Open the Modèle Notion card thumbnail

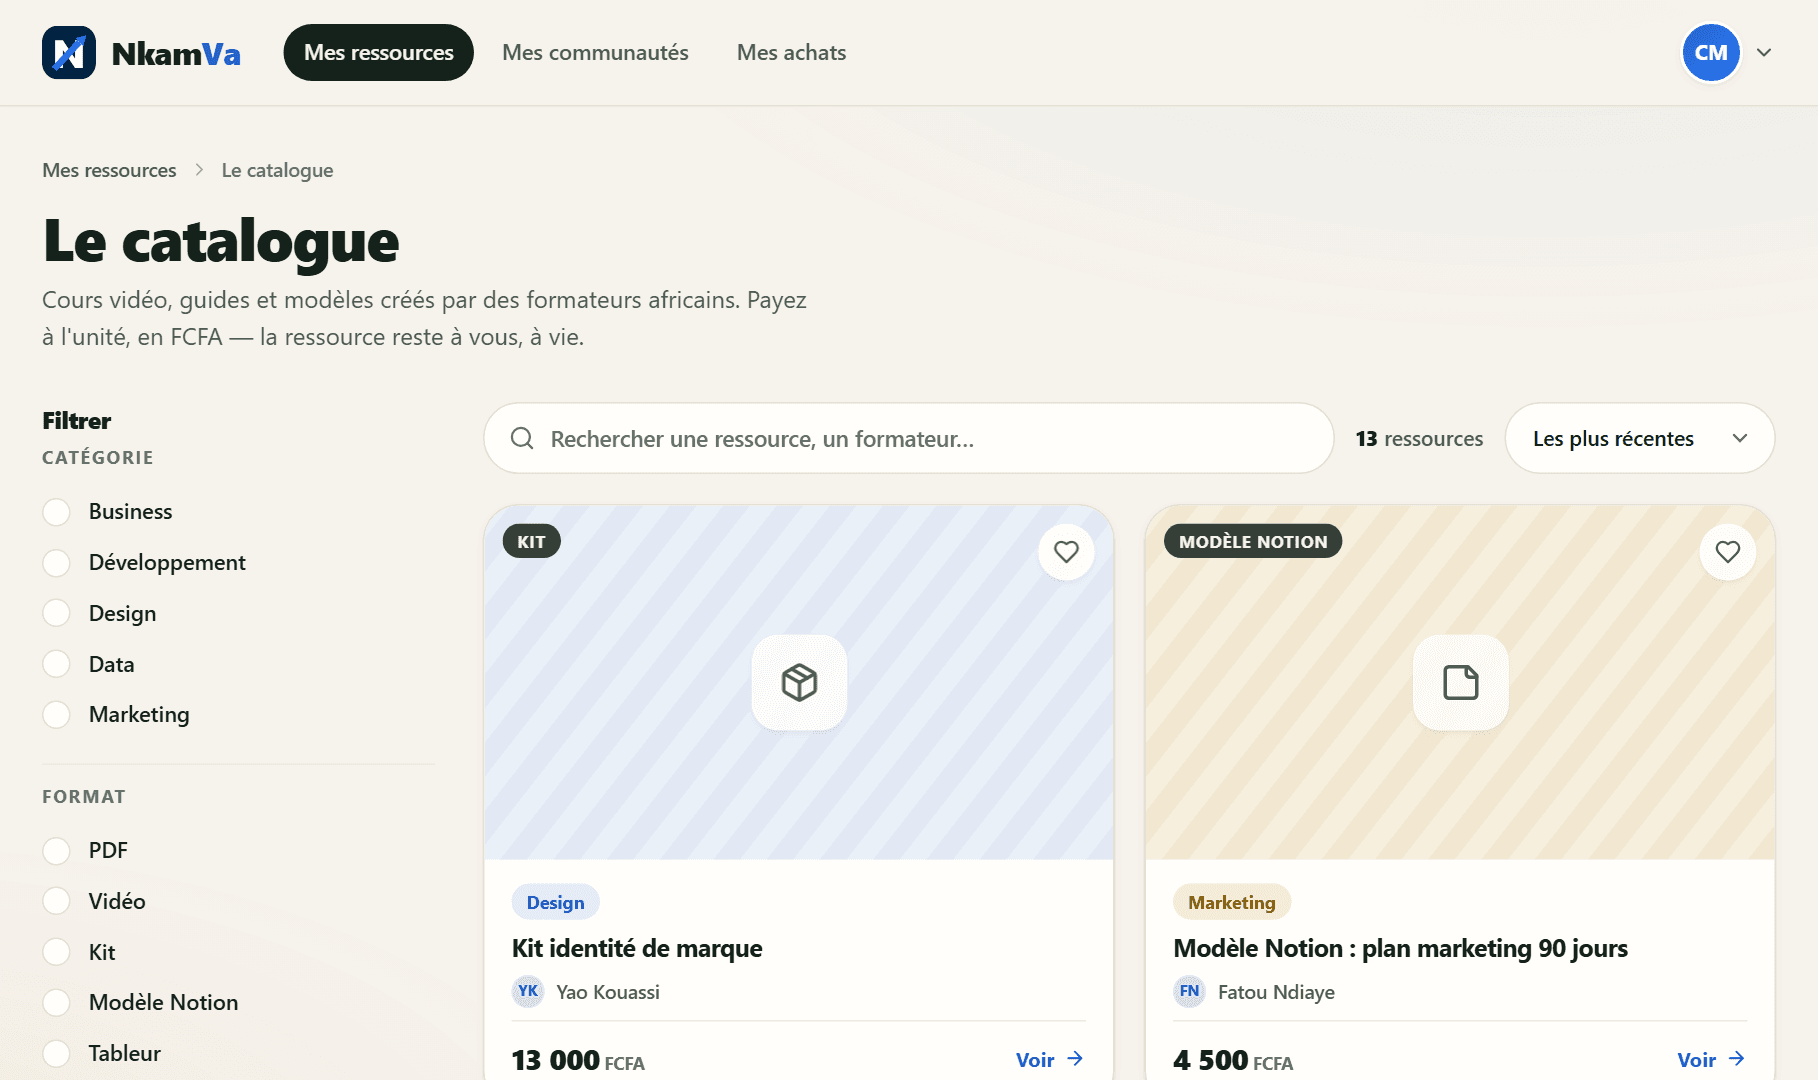[x=1460, y=683]
